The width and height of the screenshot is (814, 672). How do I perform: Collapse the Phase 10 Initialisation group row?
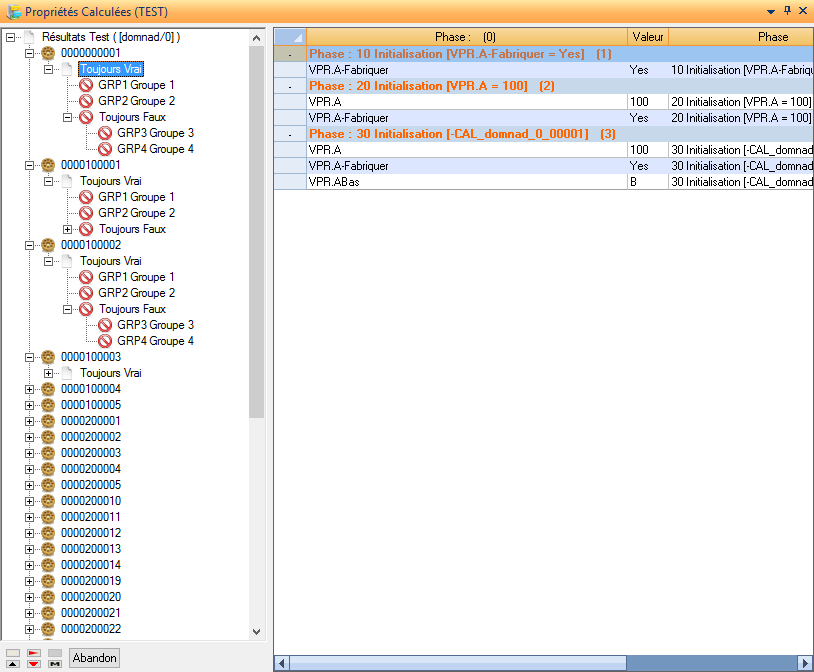[290, 54]
